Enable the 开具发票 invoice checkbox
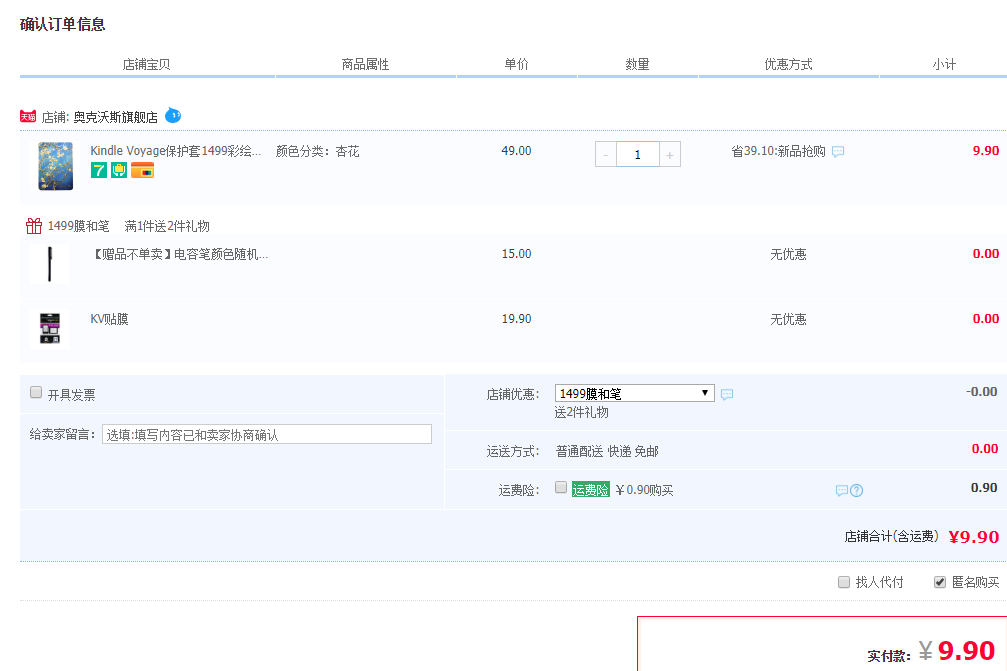The image size is (1007, 671). (36, 393)
